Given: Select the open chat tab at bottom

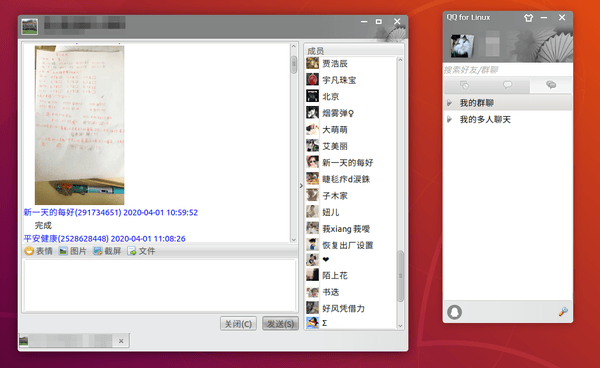Looking at the screenshot, I should [x=73, y=340].
